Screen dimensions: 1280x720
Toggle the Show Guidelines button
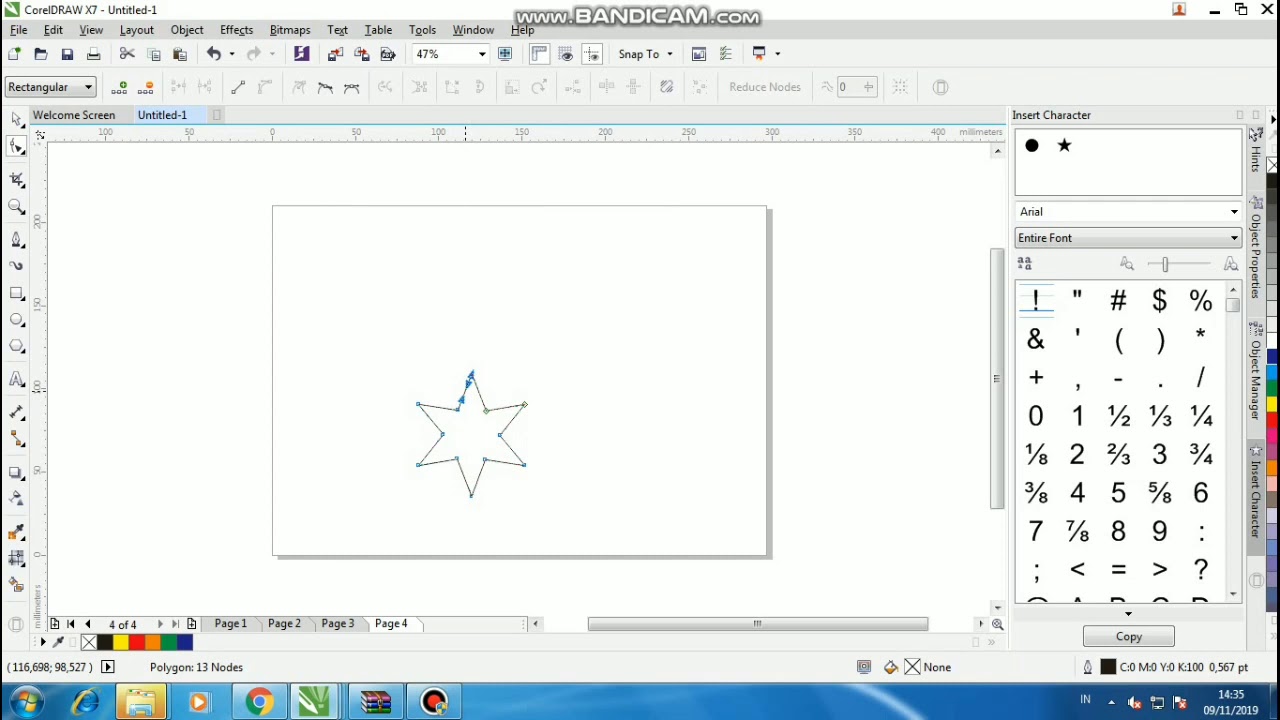[592, 54]
